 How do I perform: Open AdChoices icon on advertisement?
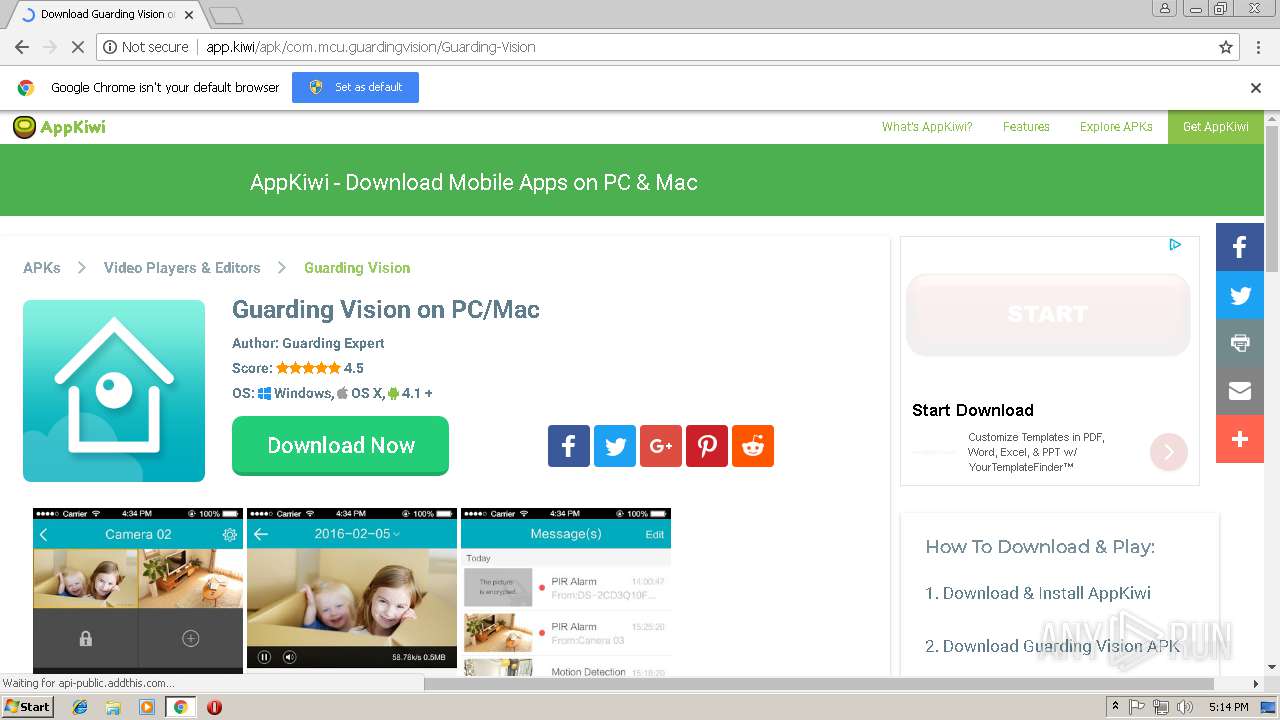[x=1175, y=245]
